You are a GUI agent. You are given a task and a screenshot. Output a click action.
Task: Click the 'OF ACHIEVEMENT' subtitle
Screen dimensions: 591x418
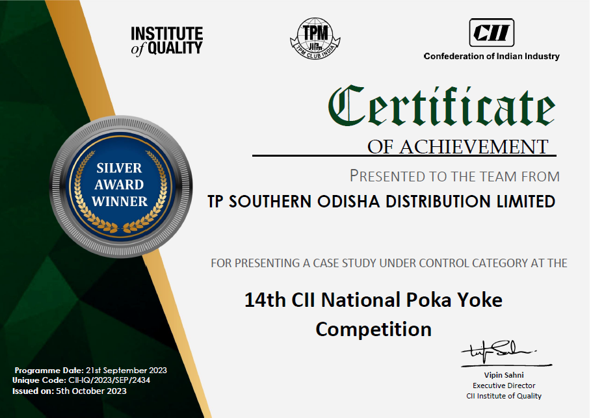coord(458,147)
